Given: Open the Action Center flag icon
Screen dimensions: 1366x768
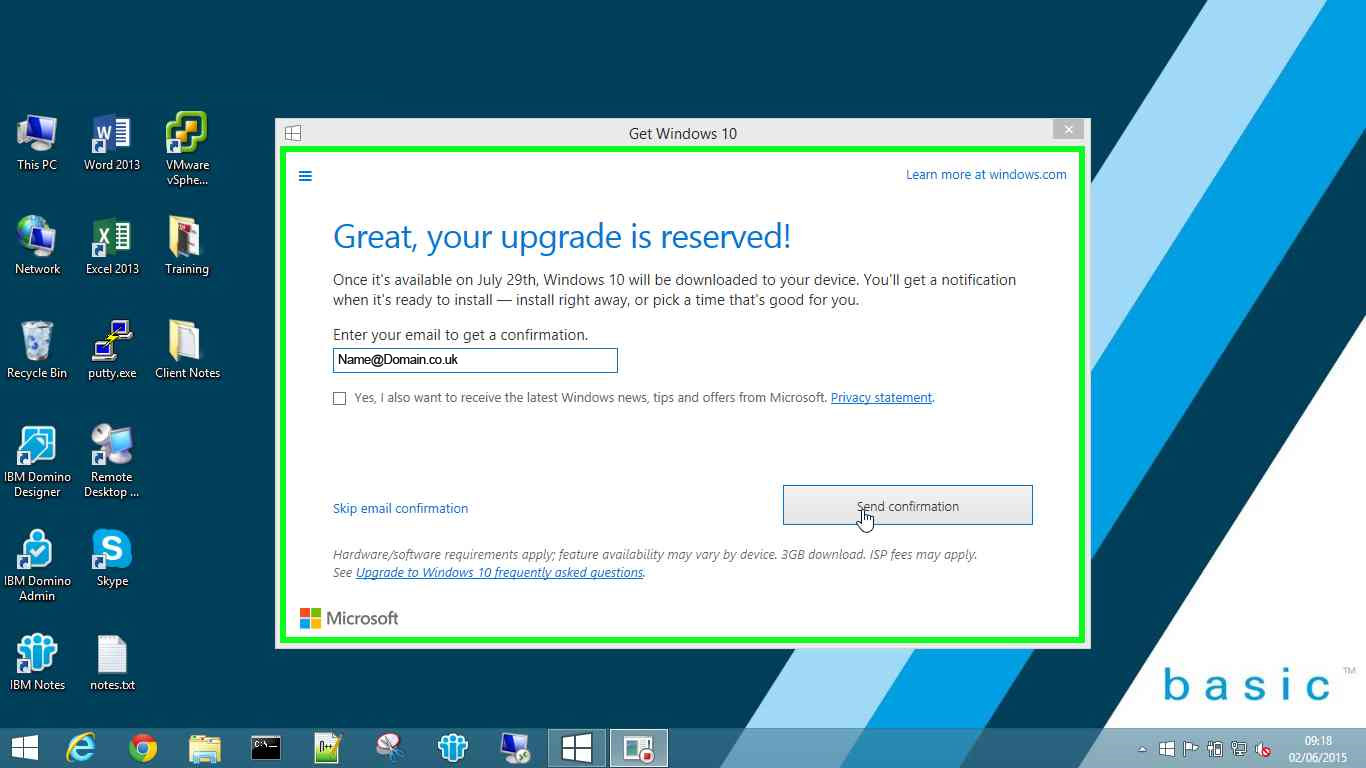Looking at the screenshot, I should click(x=1191, y=749).
